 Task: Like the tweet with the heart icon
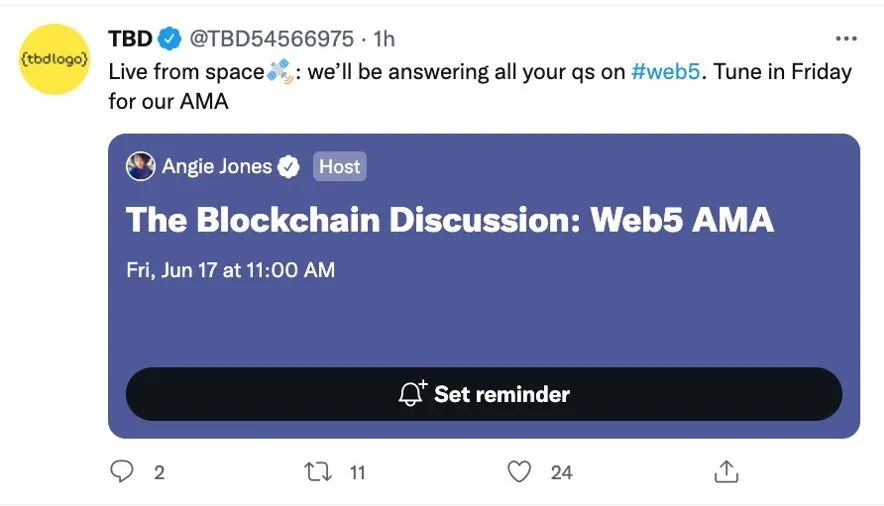[x=519, y=471]
